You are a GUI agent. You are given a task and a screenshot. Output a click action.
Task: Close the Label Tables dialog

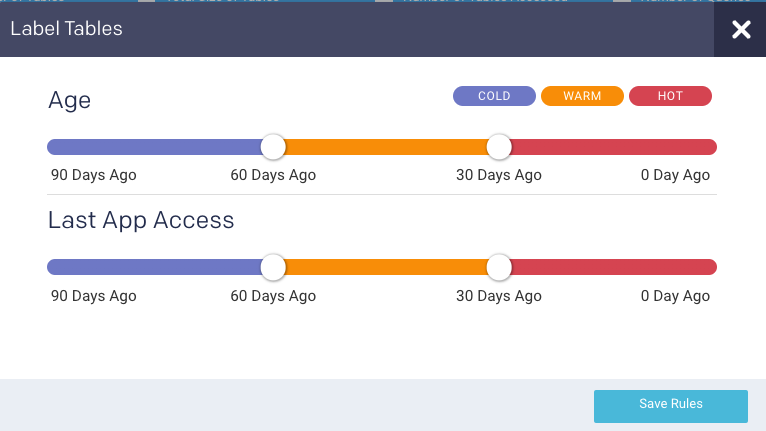coord(740,30)
